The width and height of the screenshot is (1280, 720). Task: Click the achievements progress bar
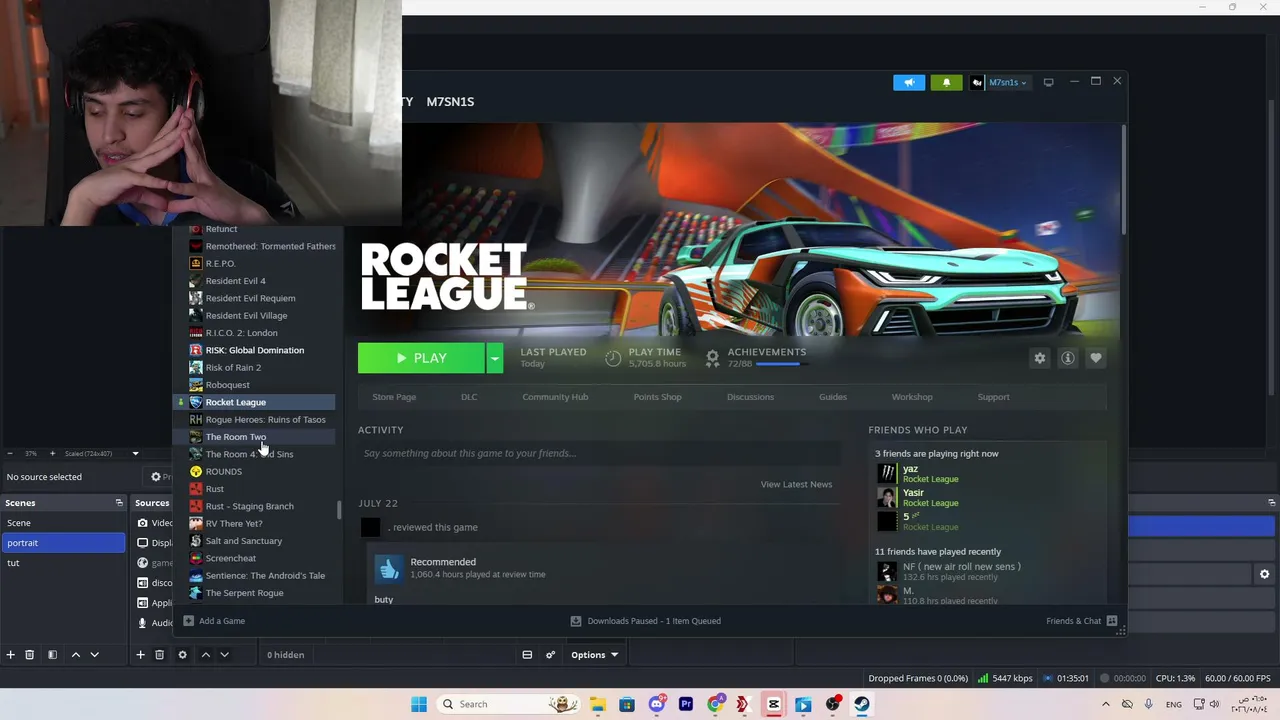tap(780, 365)
